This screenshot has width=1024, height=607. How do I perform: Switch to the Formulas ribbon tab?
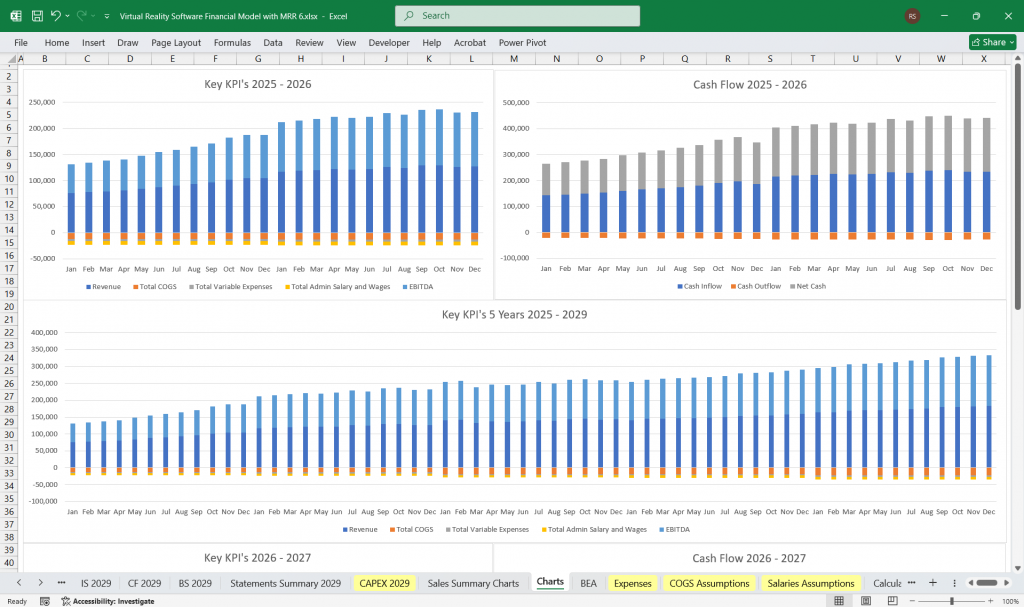pos(232,42)
